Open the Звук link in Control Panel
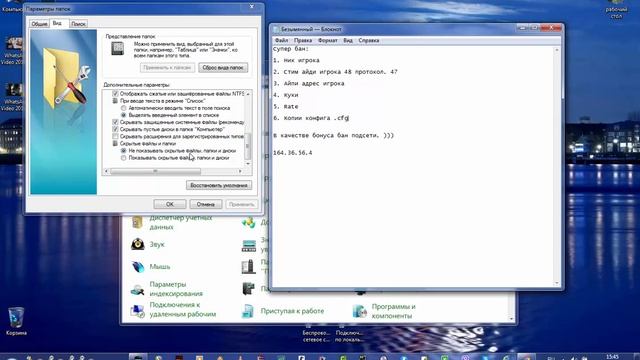The image size is (640, 360). pyautogui.click(x=157, y=244)
